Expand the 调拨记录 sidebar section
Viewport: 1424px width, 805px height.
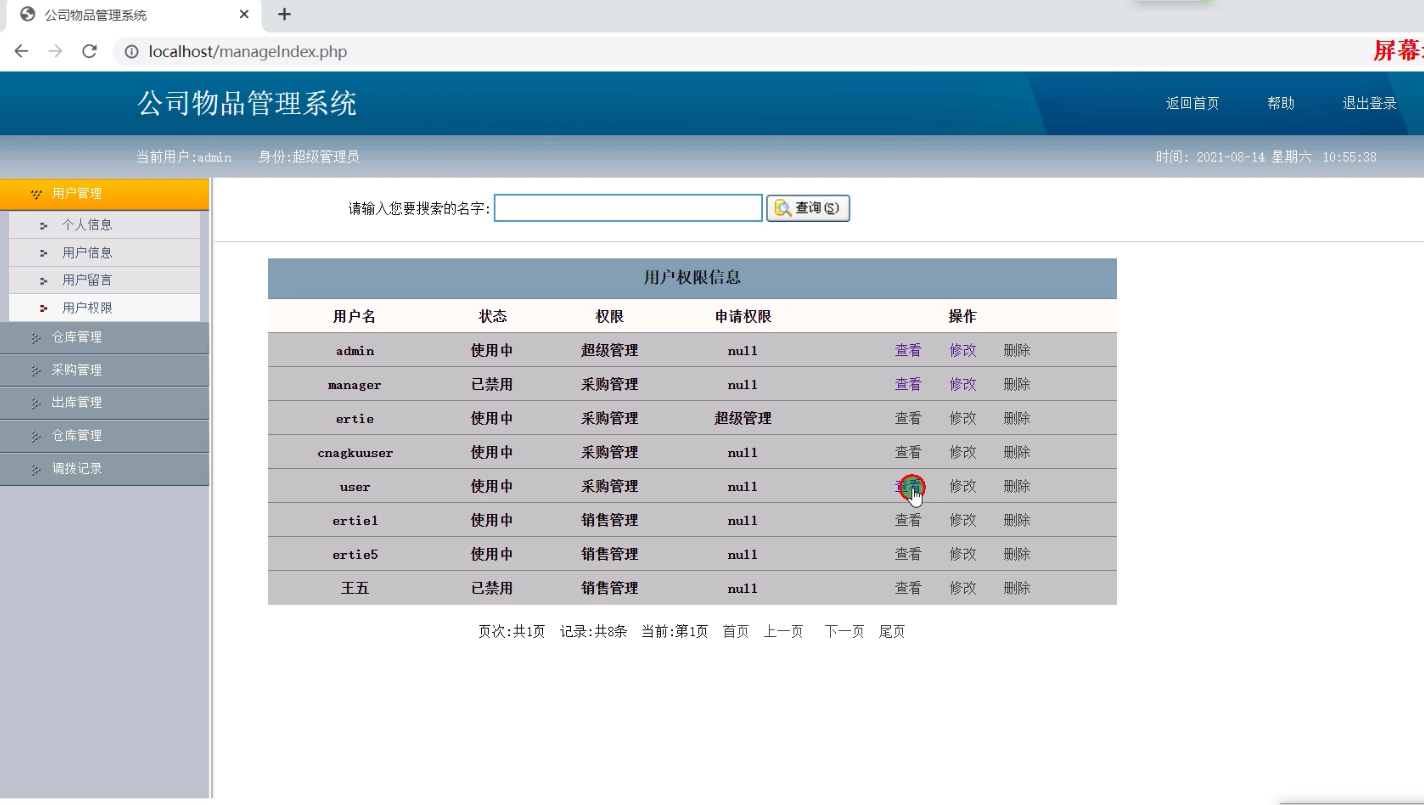click(104, 469)
